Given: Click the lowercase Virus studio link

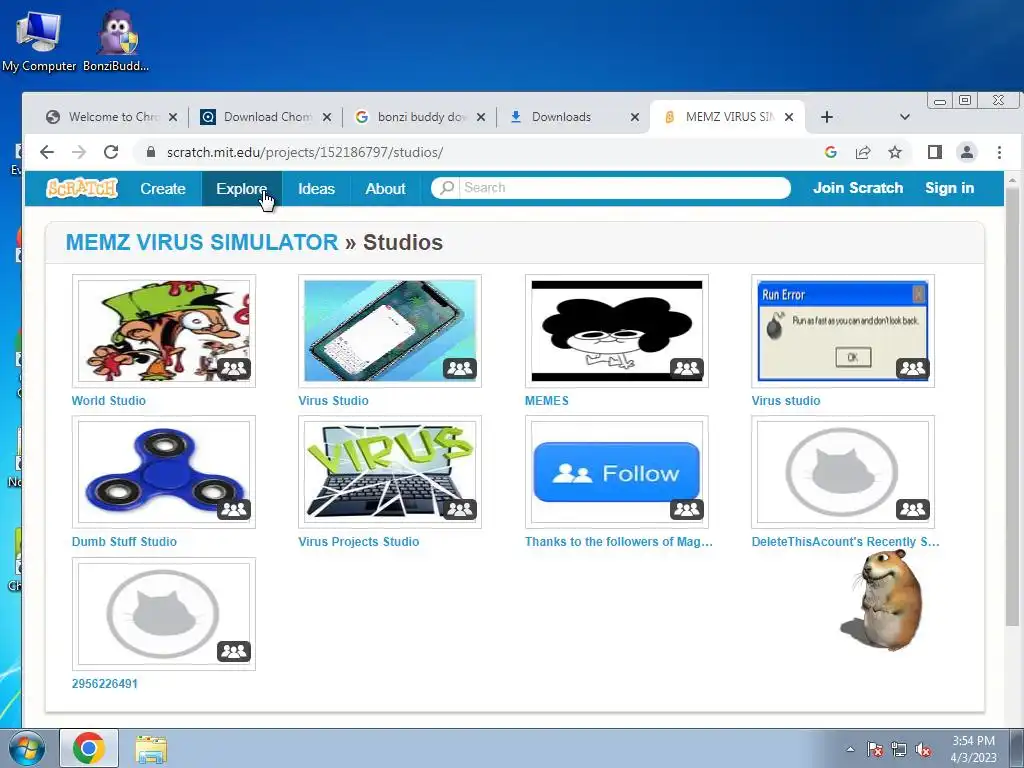Looking at the screenshot, I should point(786,400).
